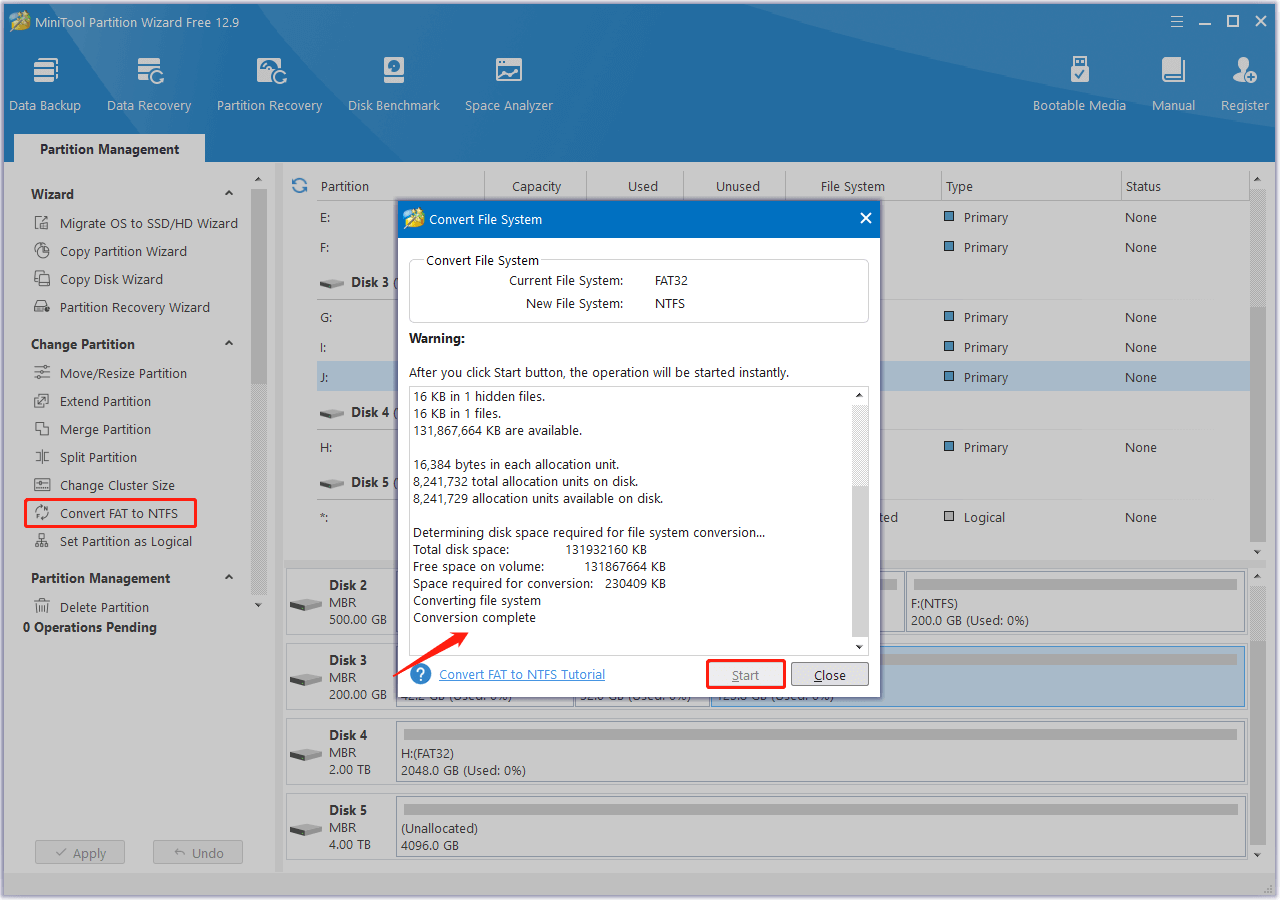Click 'Conversion complete' log line
Screen dimensions: 1280x901
tap(474, 618)
